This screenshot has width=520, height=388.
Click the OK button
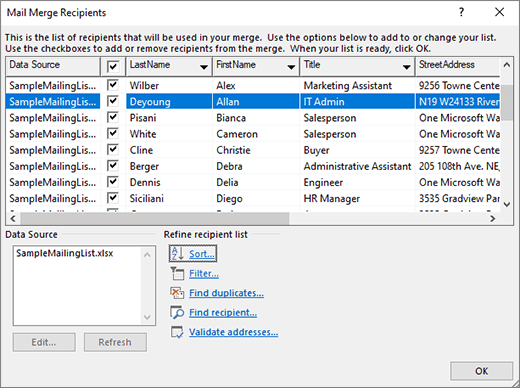point(481,371)
